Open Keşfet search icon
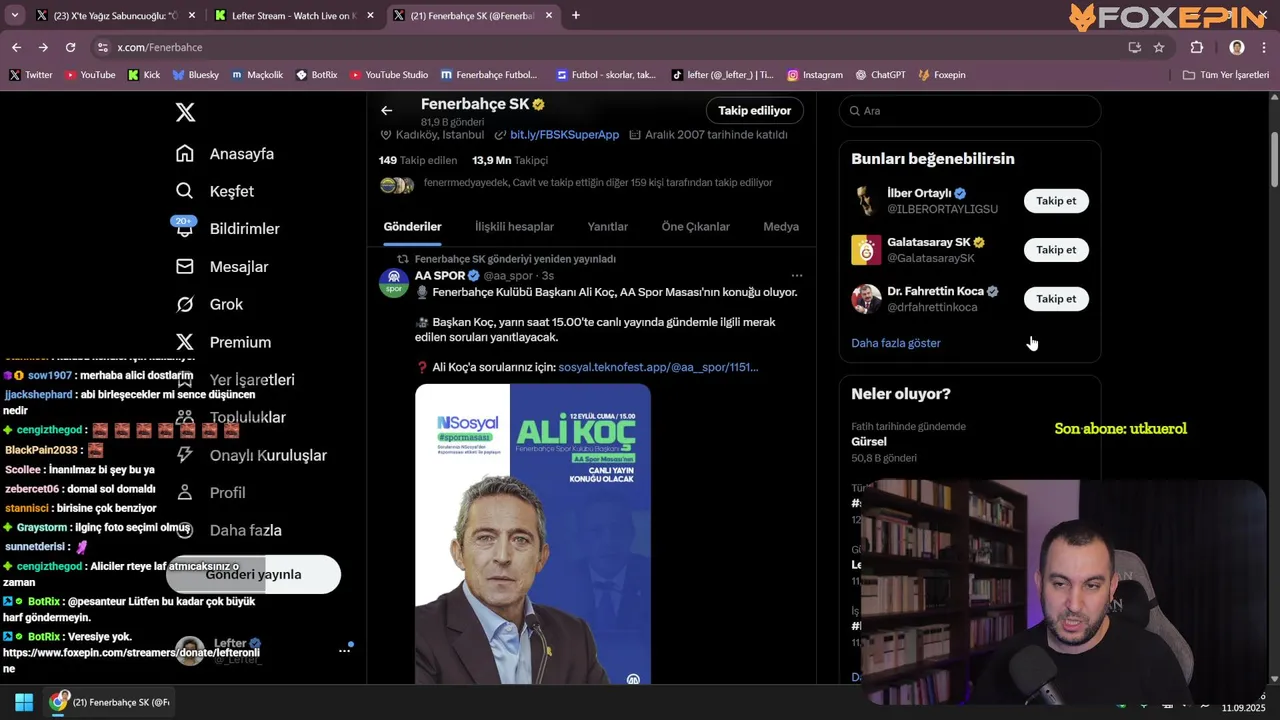Image resolution: width=1280 pixels, height=720 pixels. point(185,191)
